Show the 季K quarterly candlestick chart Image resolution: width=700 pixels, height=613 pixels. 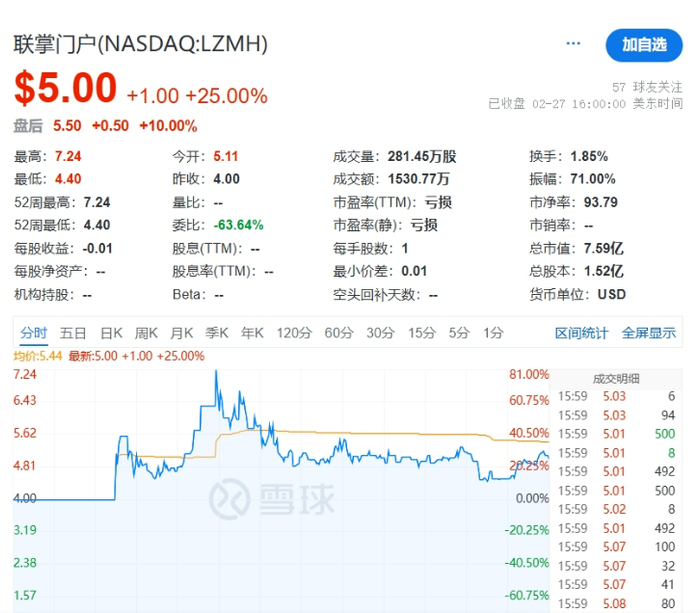217,333
